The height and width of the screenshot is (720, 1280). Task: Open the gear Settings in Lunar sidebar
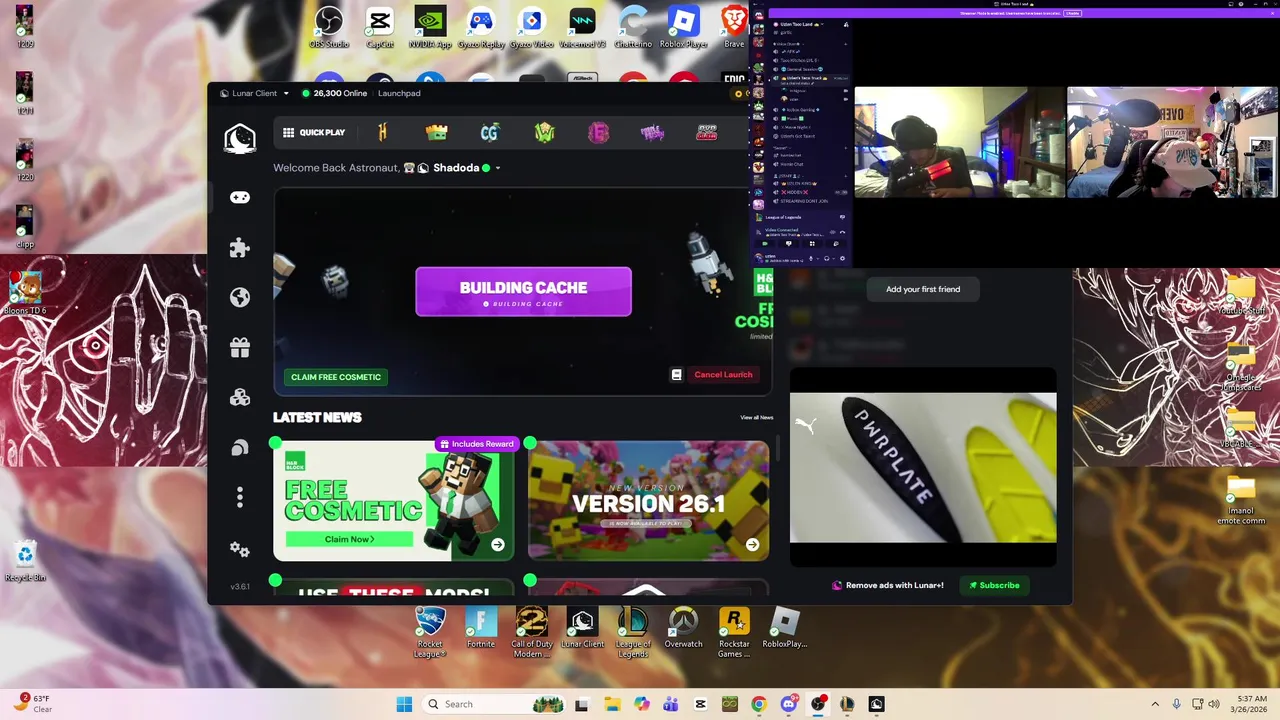[240, 549]
